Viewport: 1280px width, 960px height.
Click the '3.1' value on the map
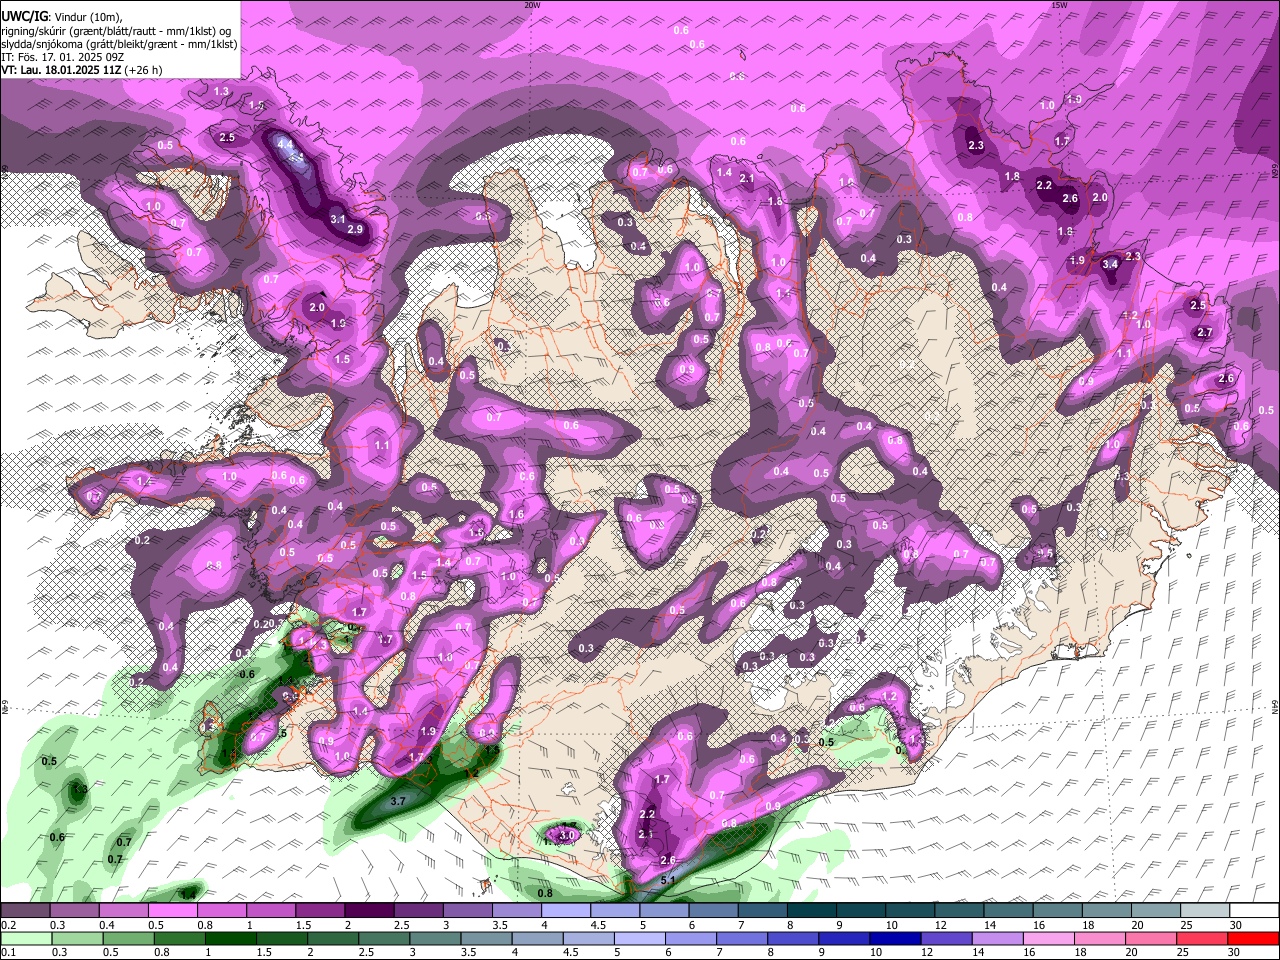pos(338,219)
